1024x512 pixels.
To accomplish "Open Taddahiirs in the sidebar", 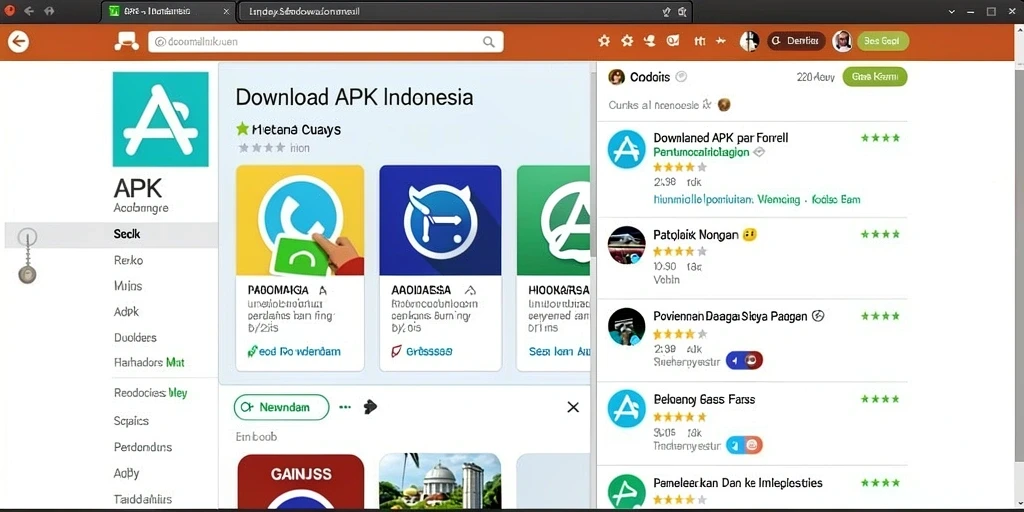I will click(143, 499).
